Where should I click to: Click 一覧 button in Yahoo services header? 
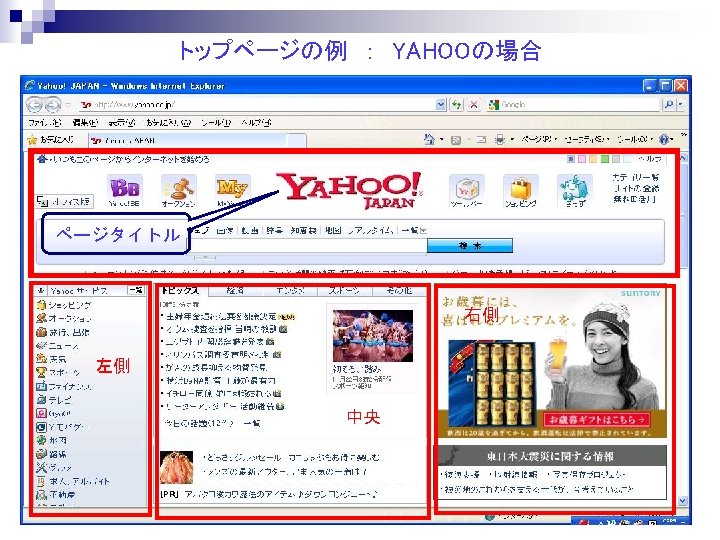coord(136,290)
